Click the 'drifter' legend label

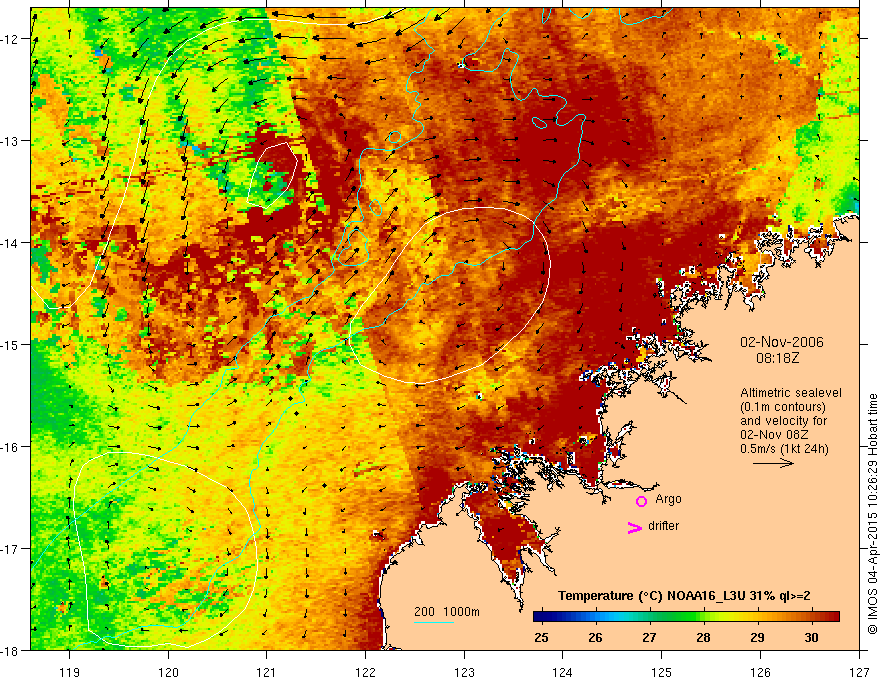[663, 526]
